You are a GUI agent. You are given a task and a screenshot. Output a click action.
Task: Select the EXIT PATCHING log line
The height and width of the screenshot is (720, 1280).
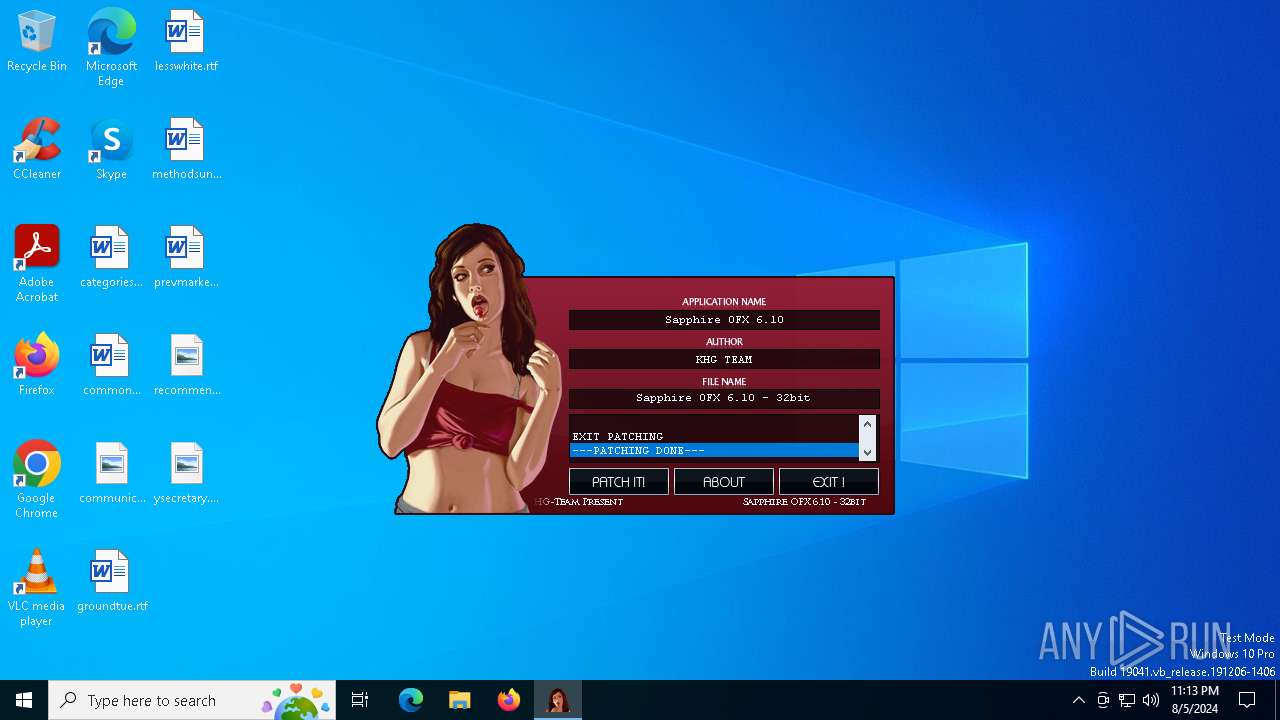[x=714, y=437]
